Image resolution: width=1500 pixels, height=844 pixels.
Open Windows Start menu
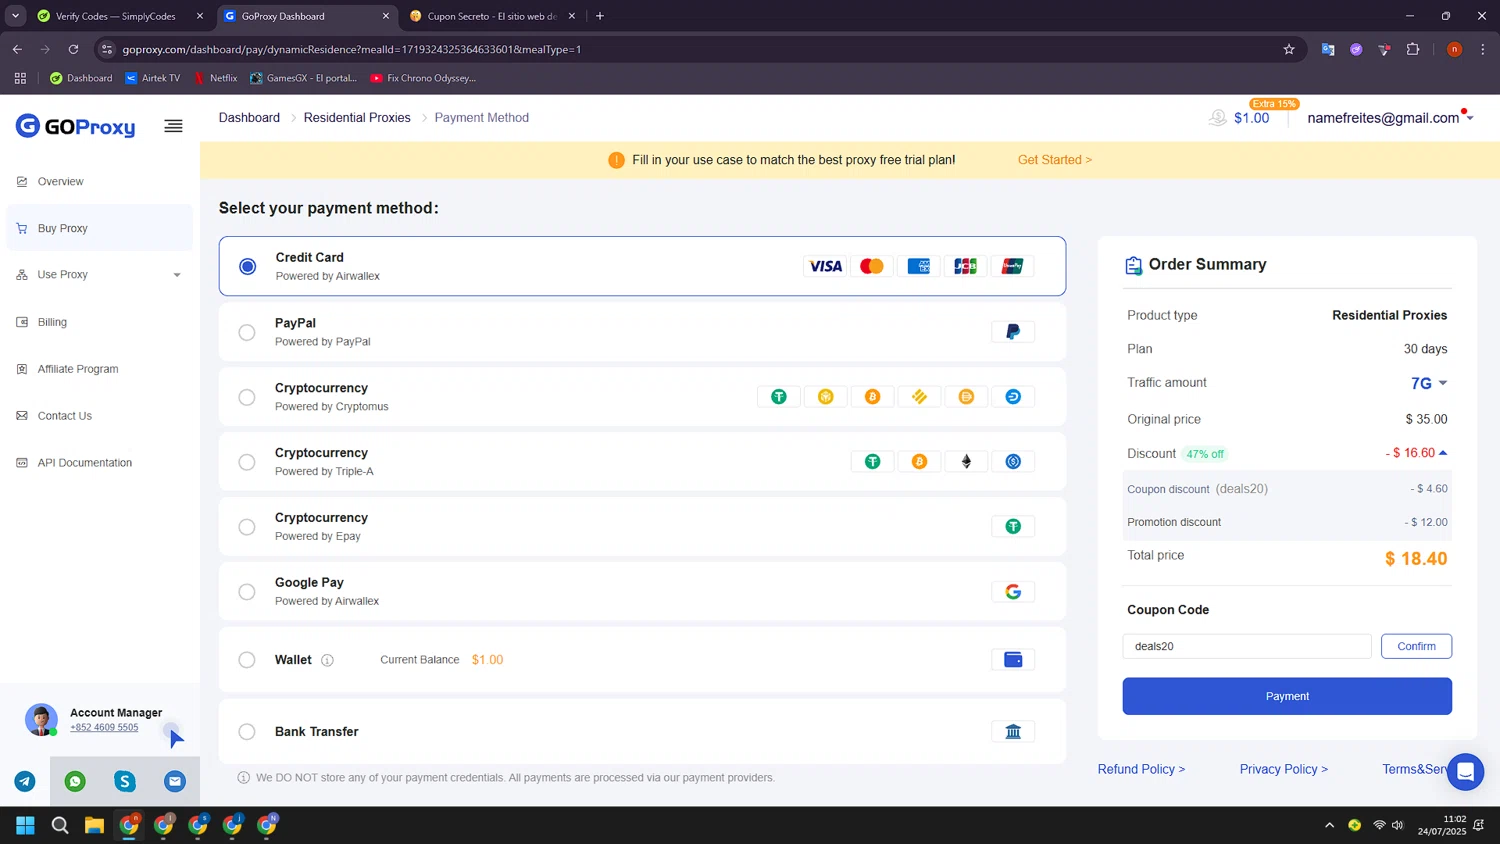pyautogui.click(x=26, y=825)
